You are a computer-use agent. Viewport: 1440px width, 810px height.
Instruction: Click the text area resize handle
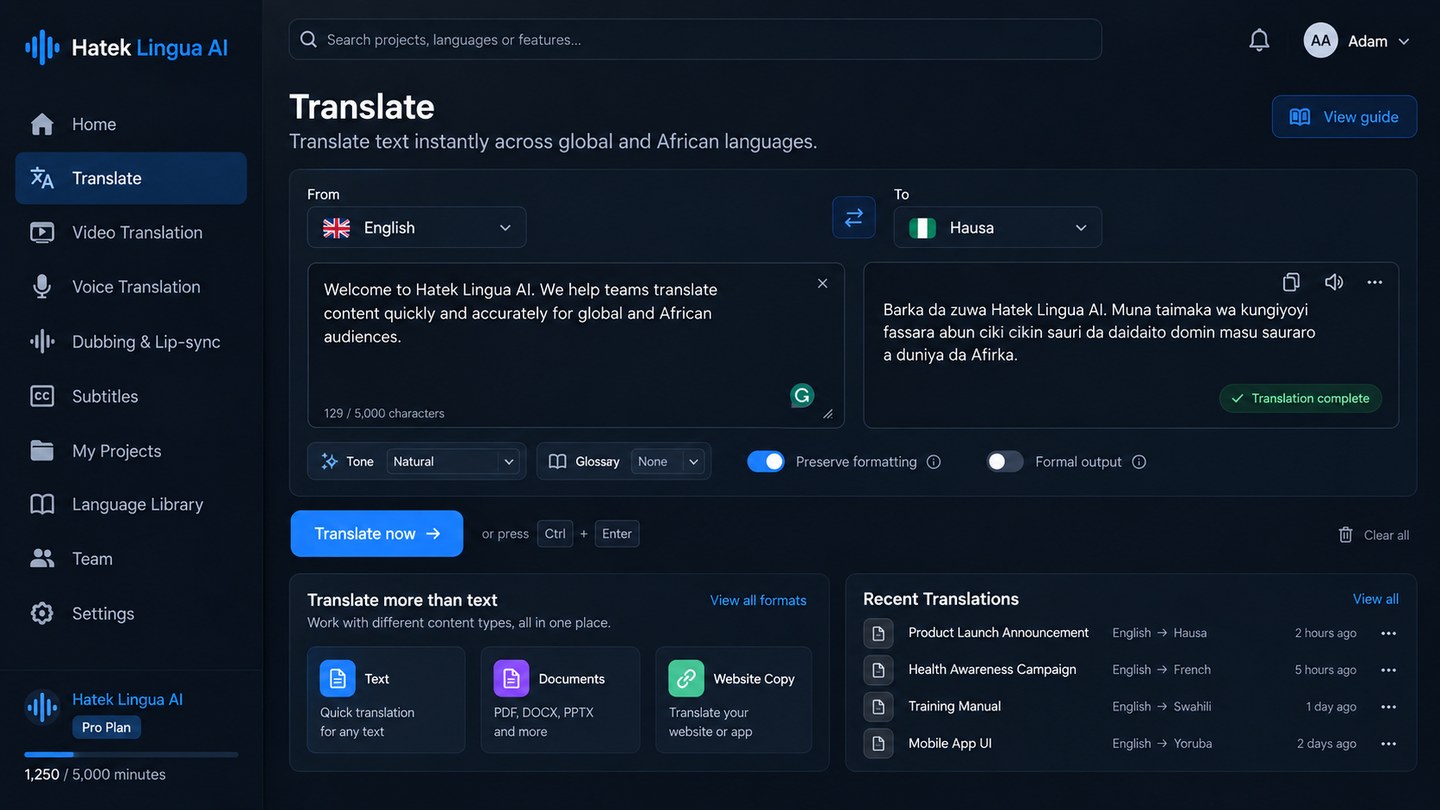pyautogui.click(x=828, y=413)
